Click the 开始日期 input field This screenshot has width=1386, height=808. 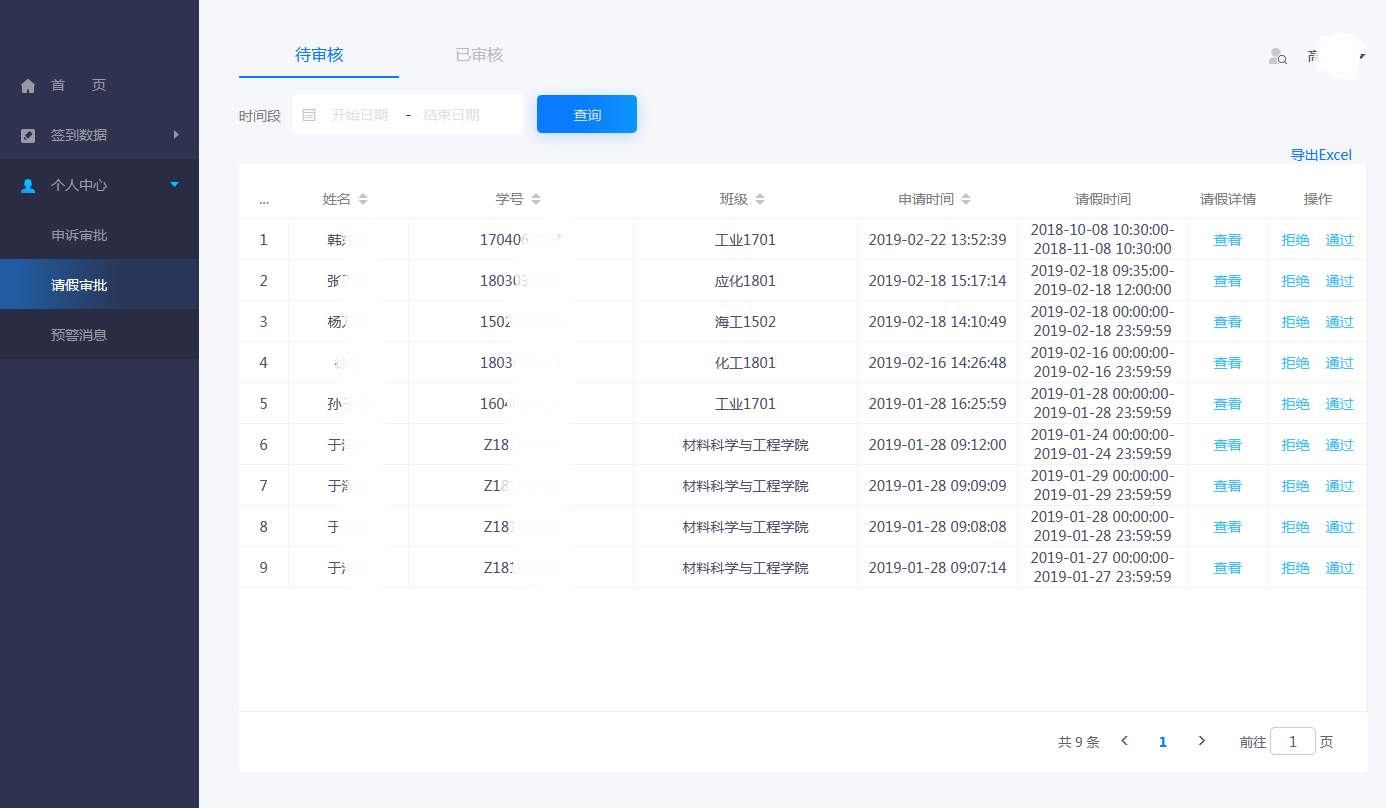[360, 115]
